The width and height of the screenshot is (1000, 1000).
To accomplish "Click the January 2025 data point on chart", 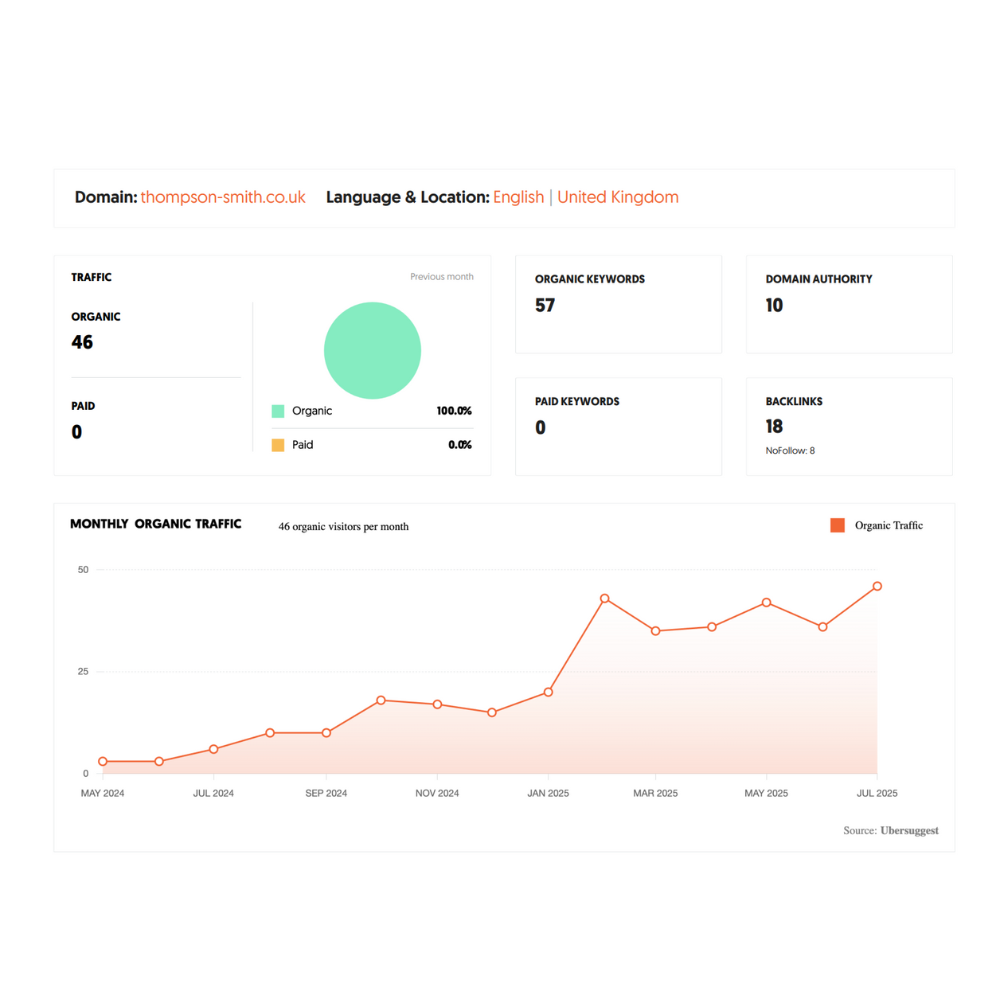I will (548, 692).
